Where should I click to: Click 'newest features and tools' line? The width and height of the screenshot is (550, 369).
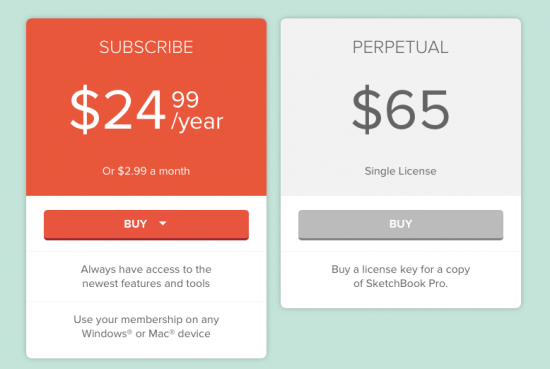(x=146, y=283)
